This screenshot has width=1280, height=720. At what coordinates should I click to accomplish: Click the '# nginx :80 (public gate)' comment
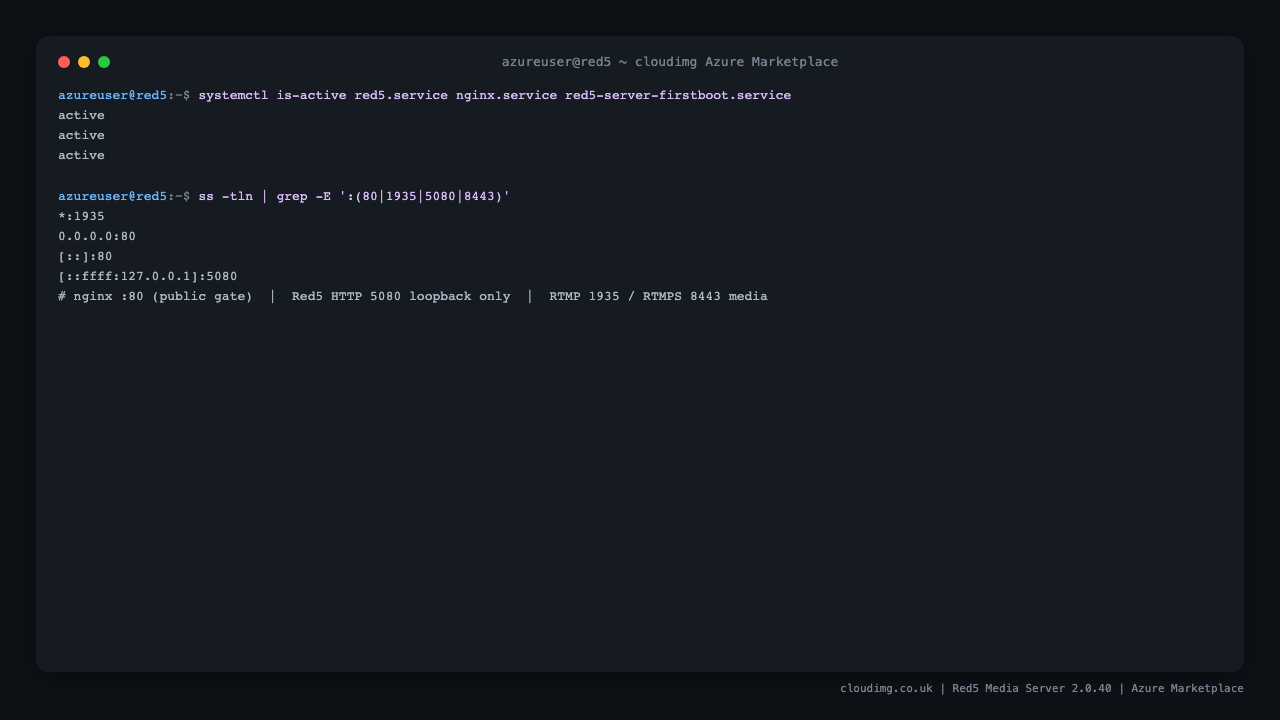(x=155, y=297)
